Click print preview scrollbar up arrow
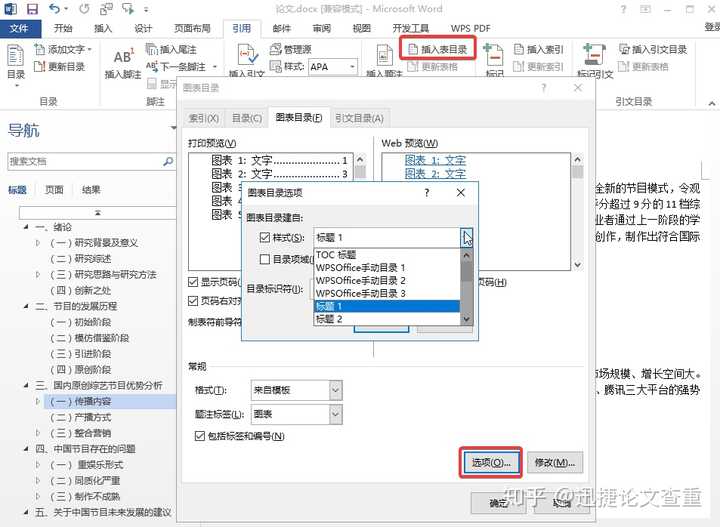 coord(360,160)
